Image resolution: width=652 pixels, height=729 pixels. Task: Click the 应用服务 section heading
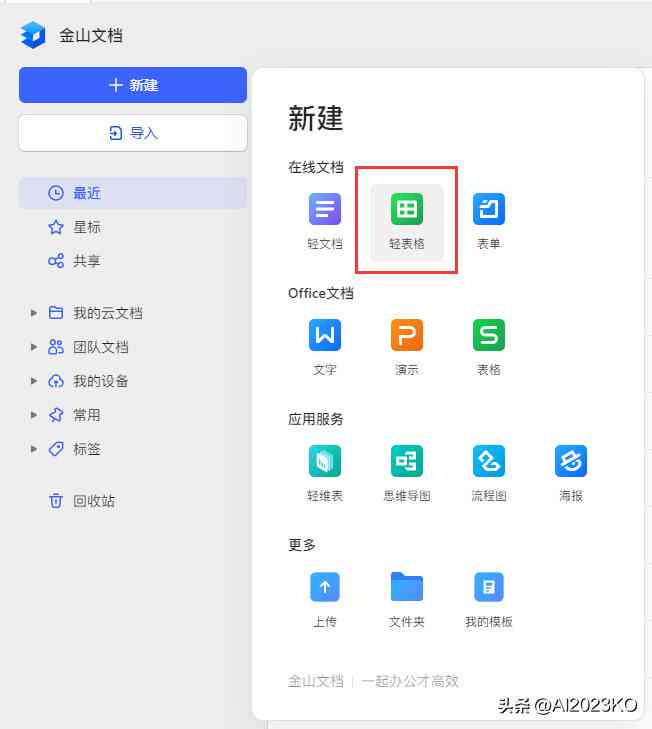coord(316,419)
